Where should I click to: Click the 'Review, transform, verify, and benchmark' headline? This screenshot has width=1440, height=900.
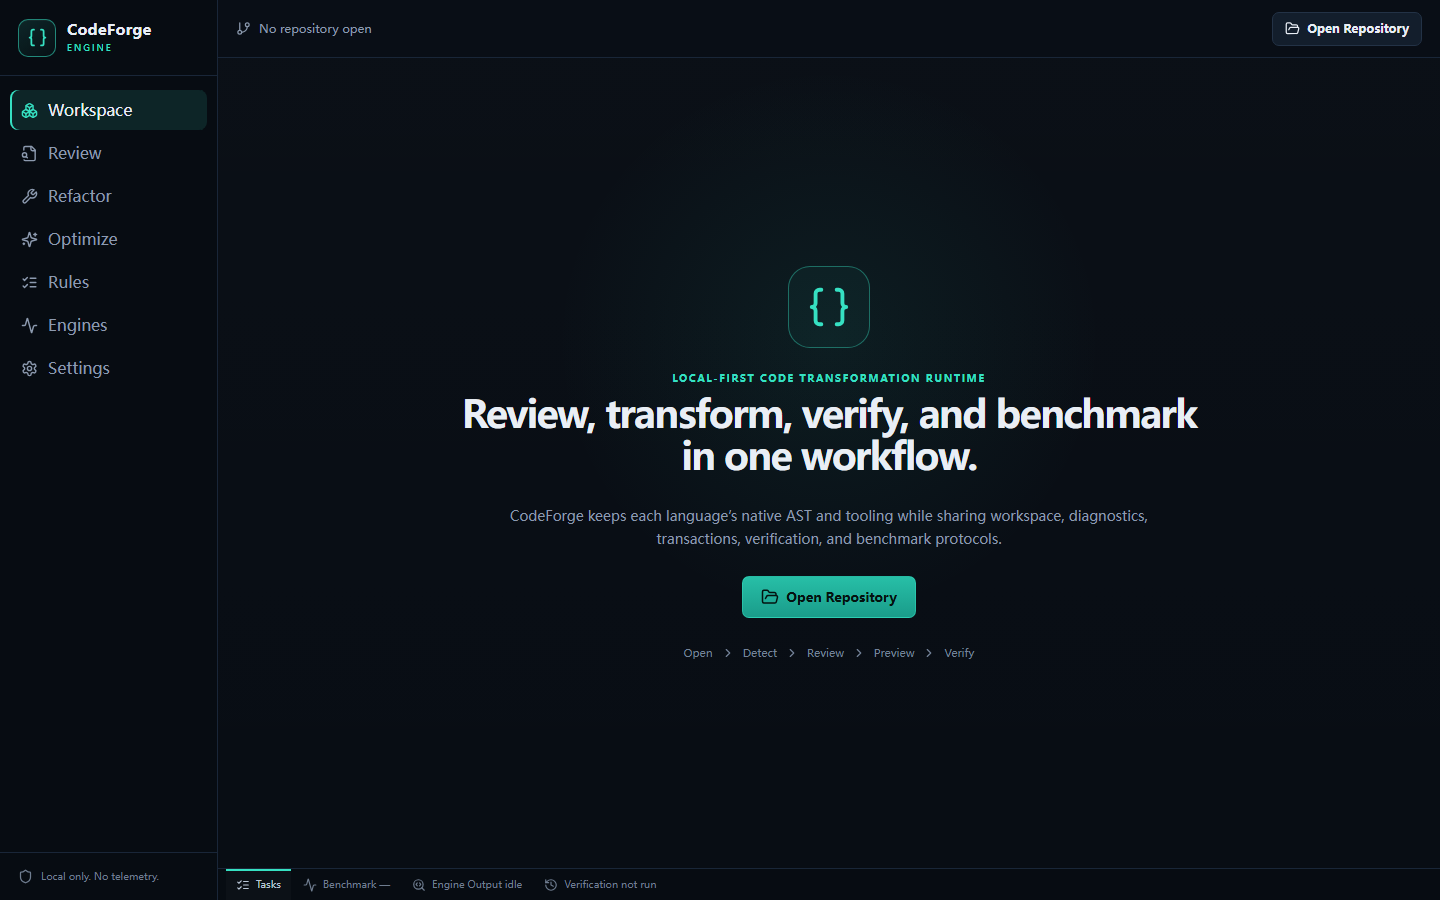(830, 414)
